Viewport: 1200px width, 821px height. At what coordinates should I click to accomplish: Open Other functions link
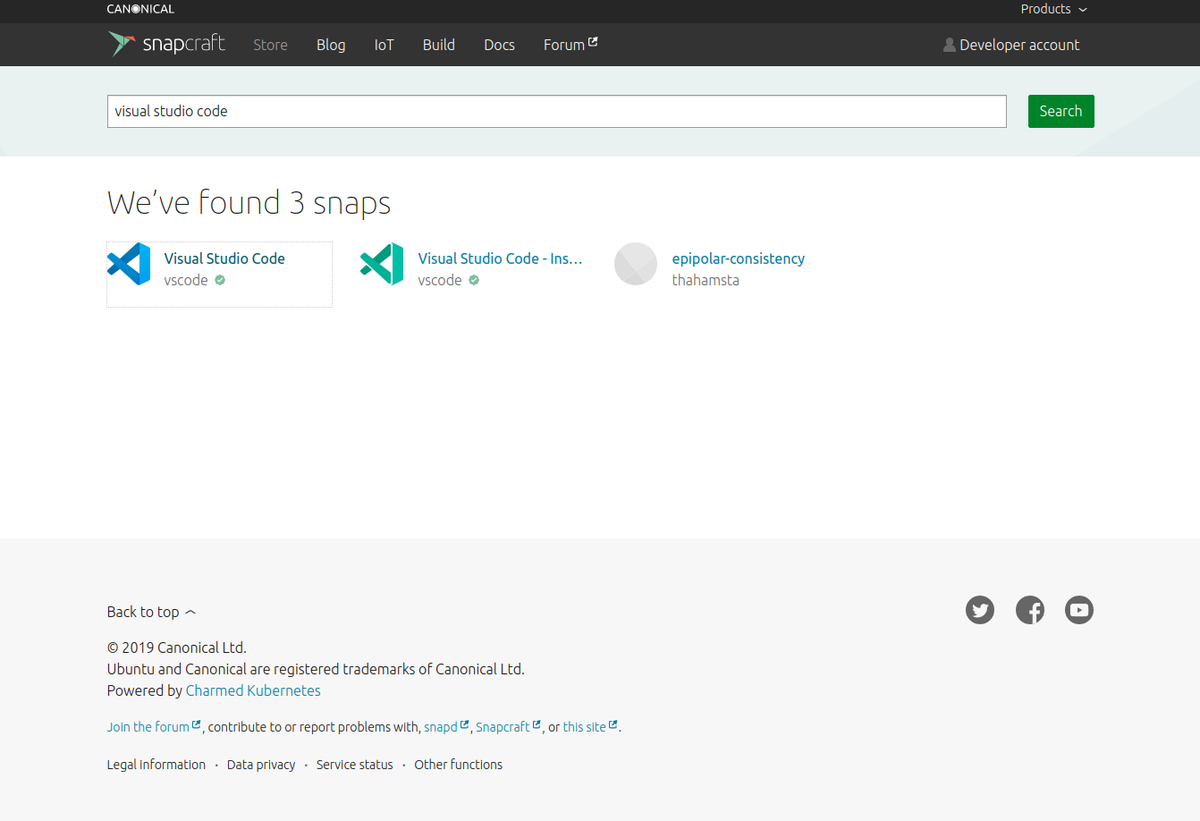pyautogui.click(x=458, y=765)
